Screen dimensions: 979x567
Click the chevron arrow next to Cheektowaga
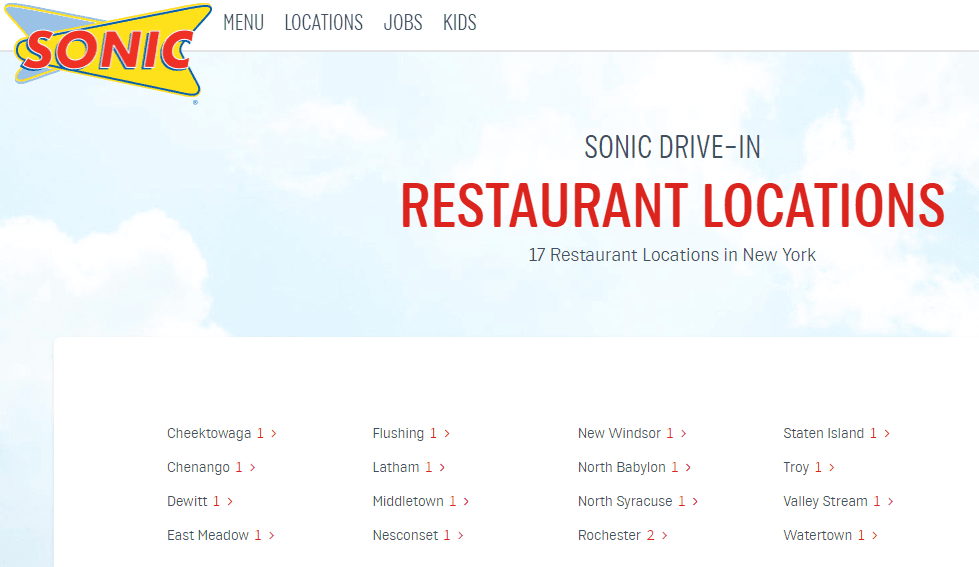273,433
